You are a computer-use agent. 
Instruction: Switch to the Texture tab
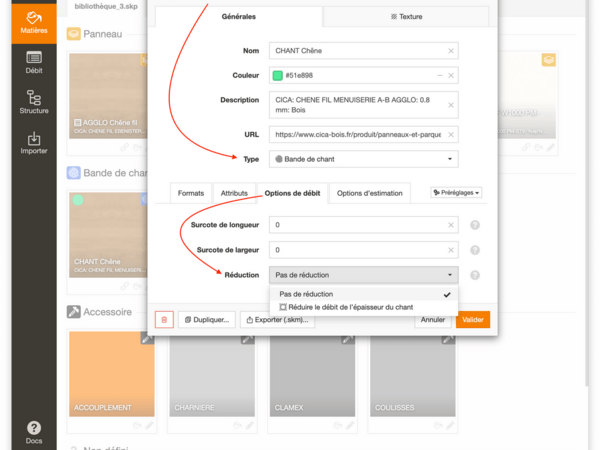click(406, 17)
